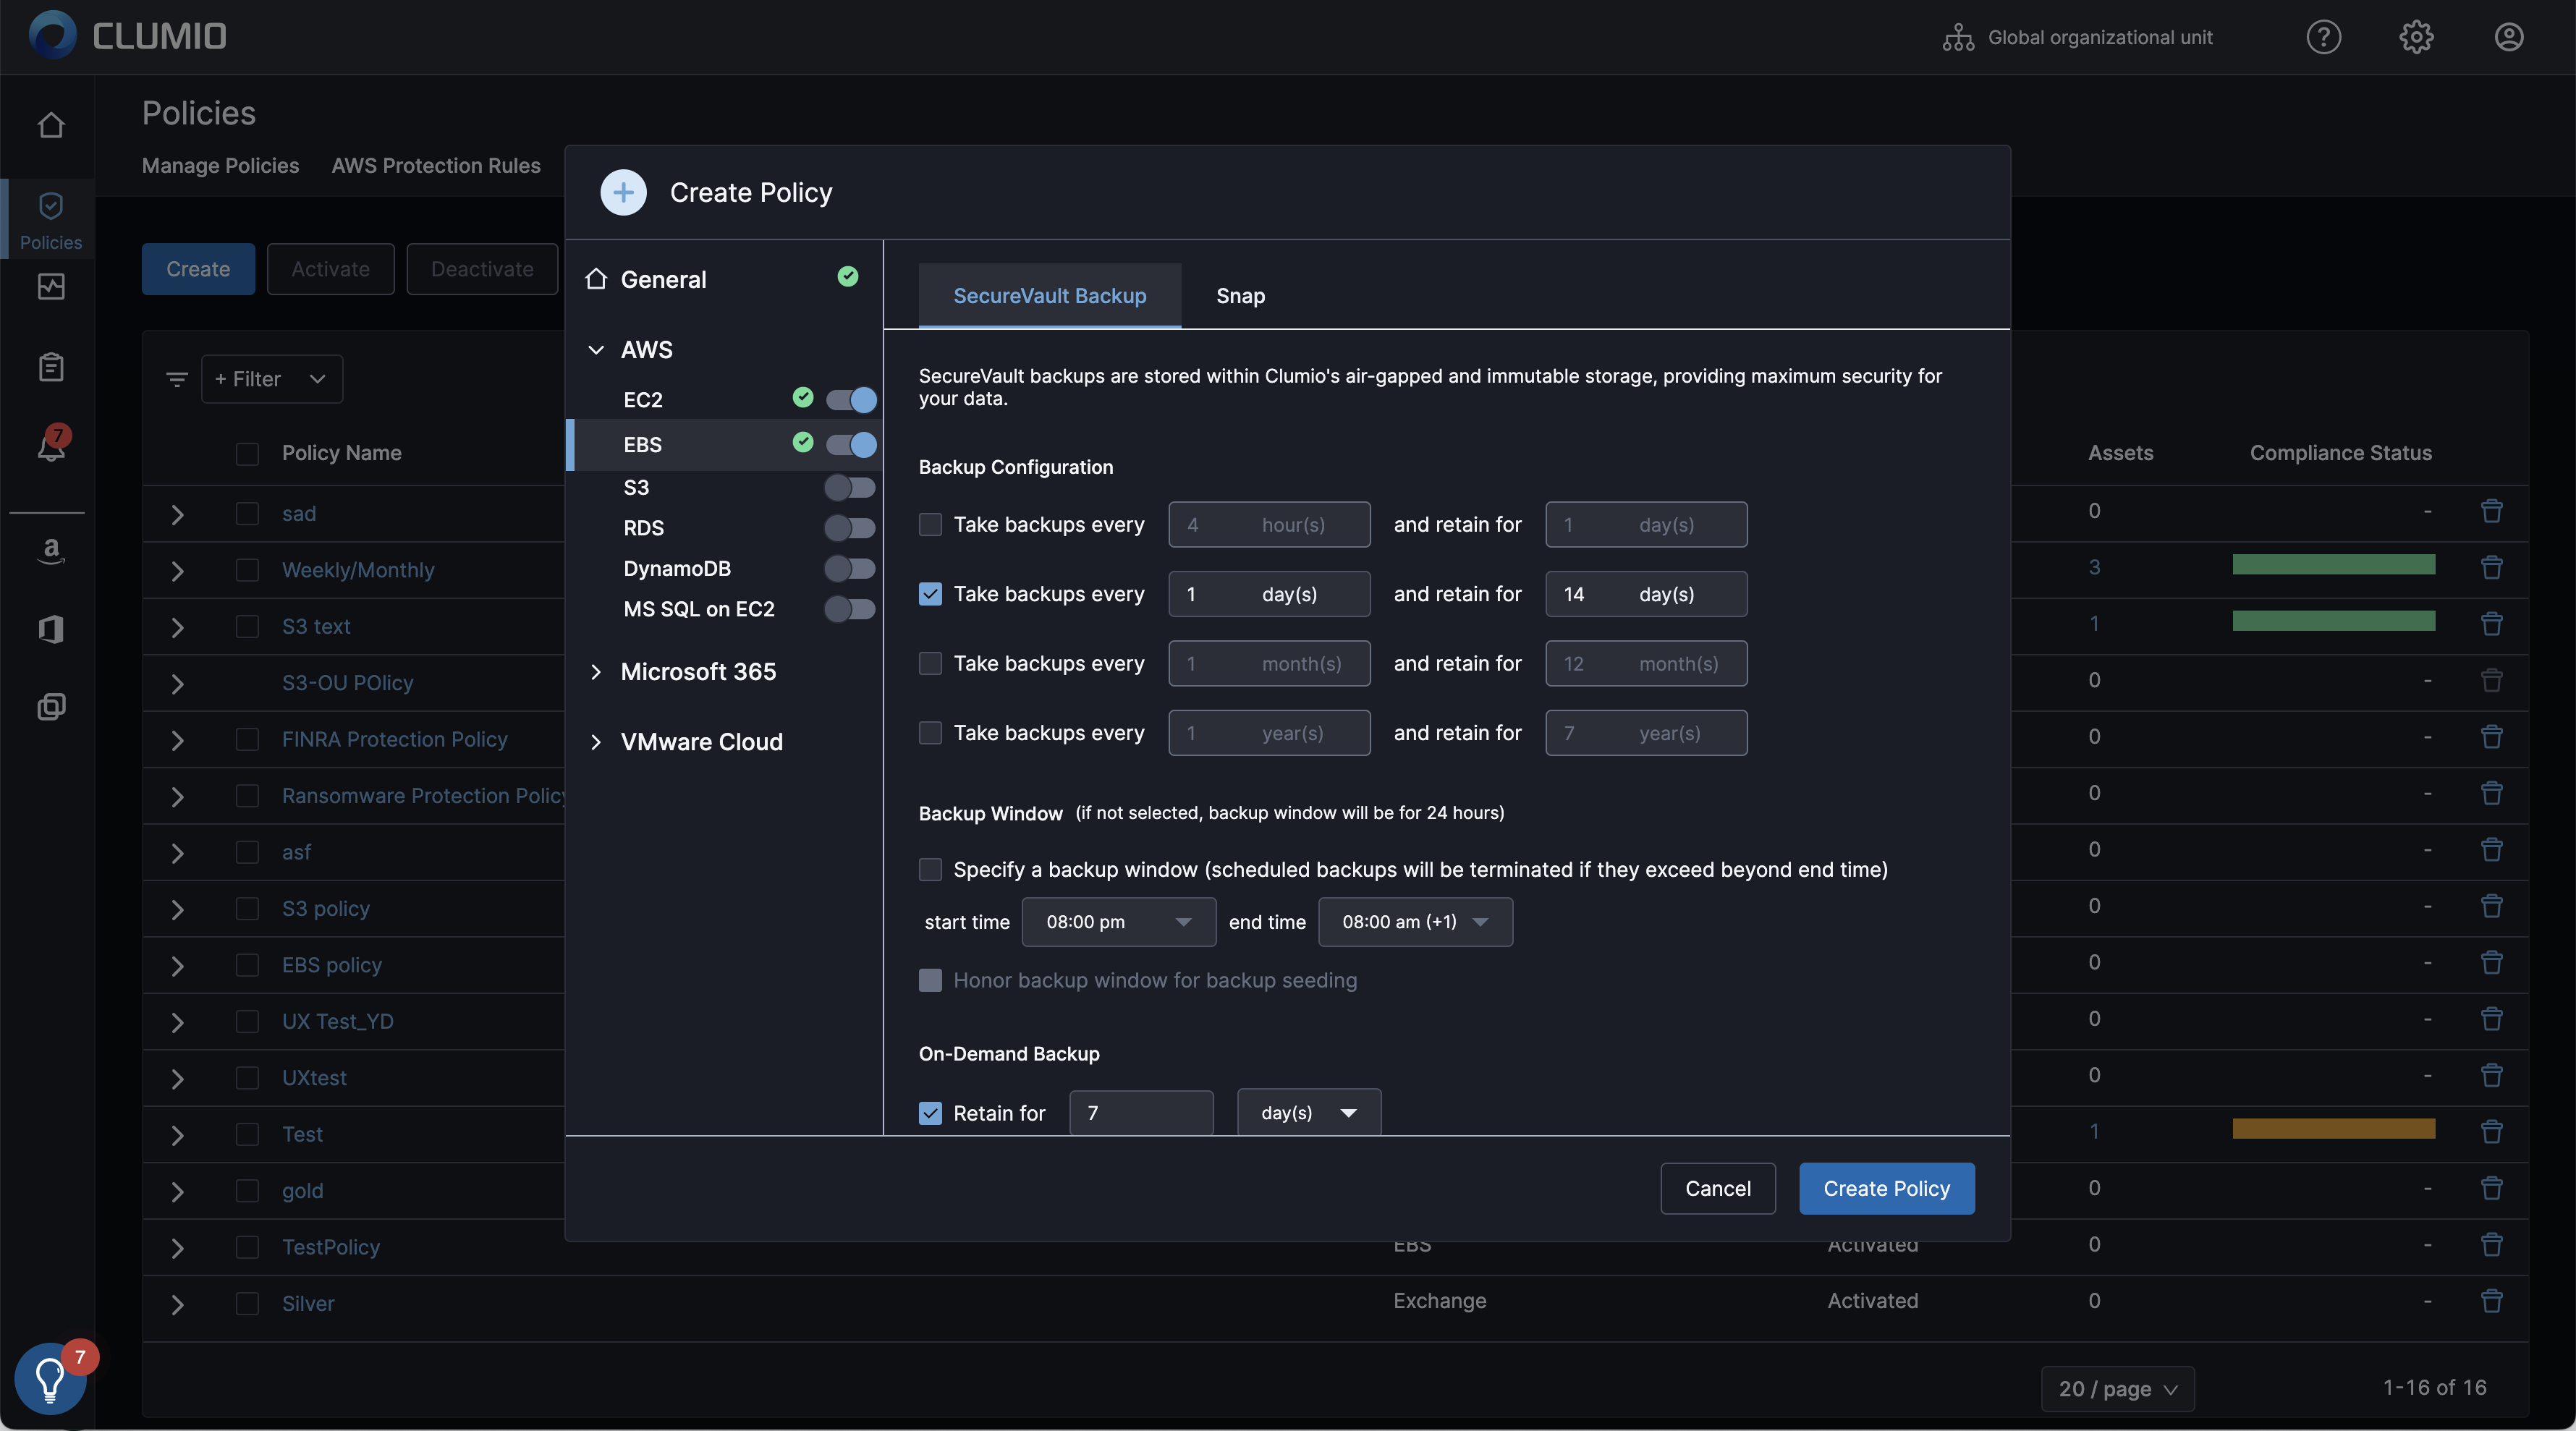Check Specify a backup window checkbox
The image size is (2576, 1431).
pyautogui.click(x=930, y=869)
